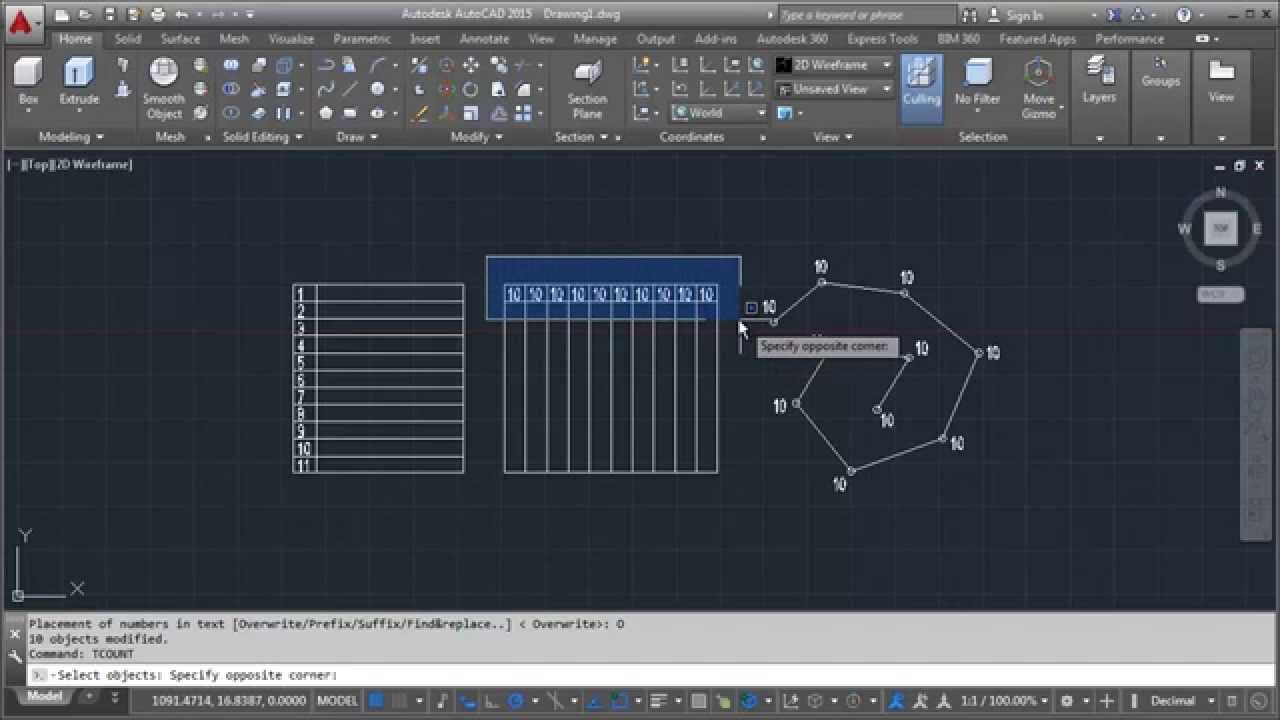Click the ViewCube Top face
Image resolution: width=1280 pixels, height=720 pixels.
1220,228
